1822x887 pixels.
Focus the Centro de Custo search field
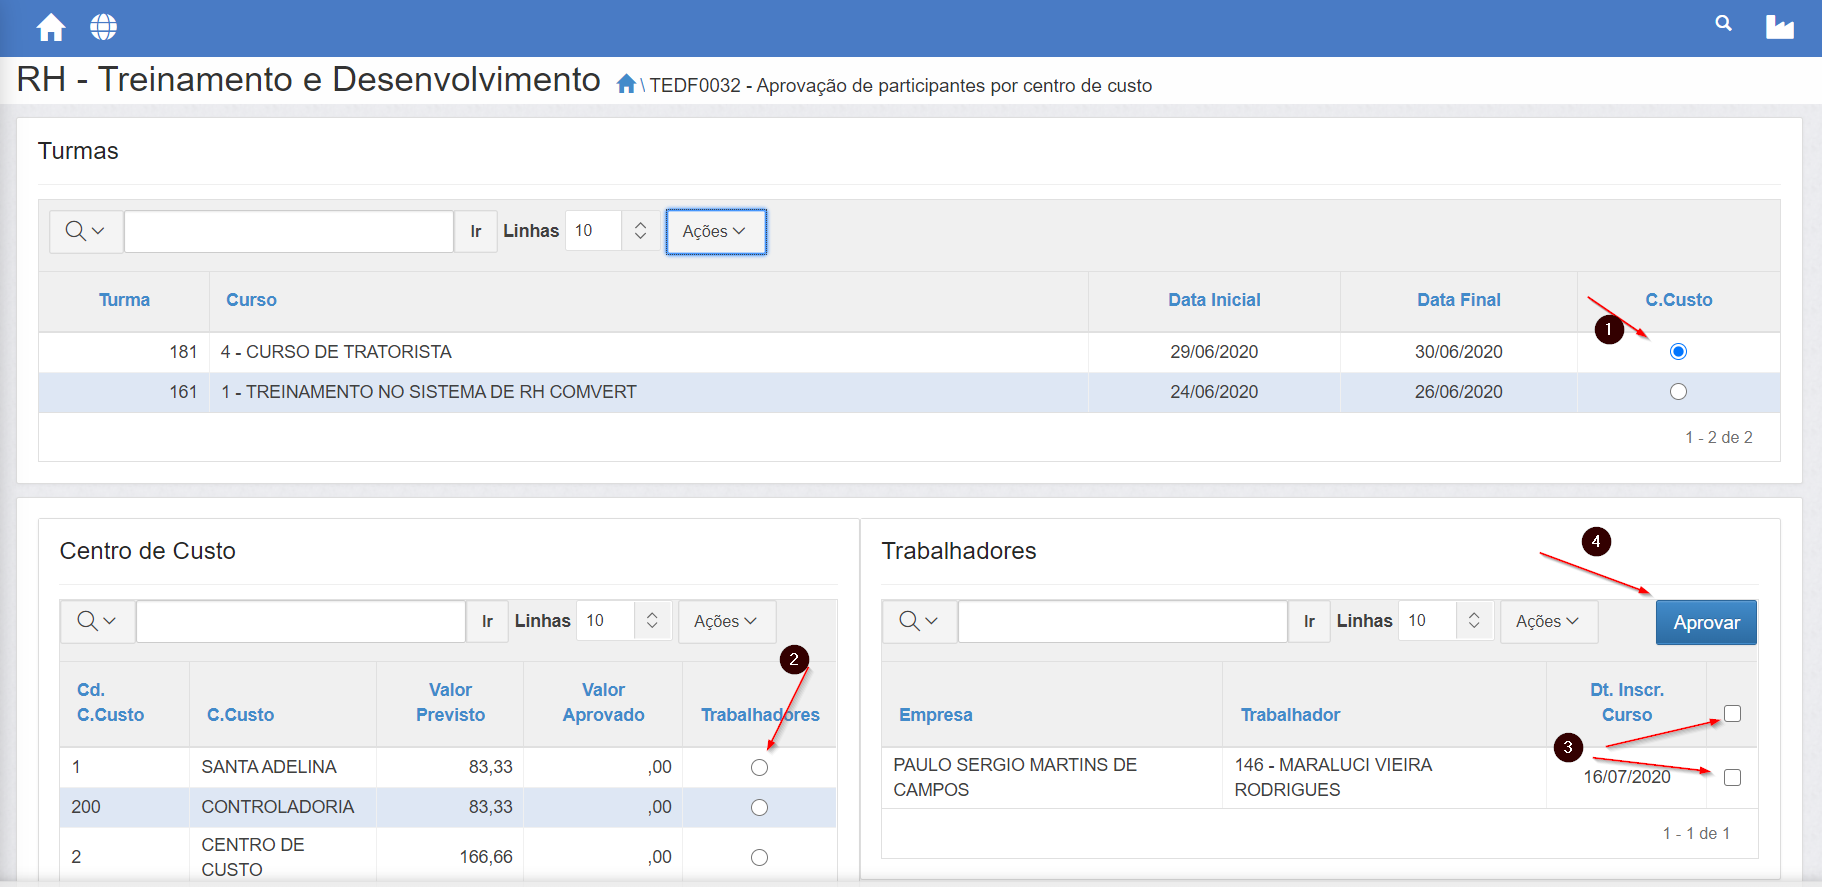pyautogui.click(x=301, y=621)
